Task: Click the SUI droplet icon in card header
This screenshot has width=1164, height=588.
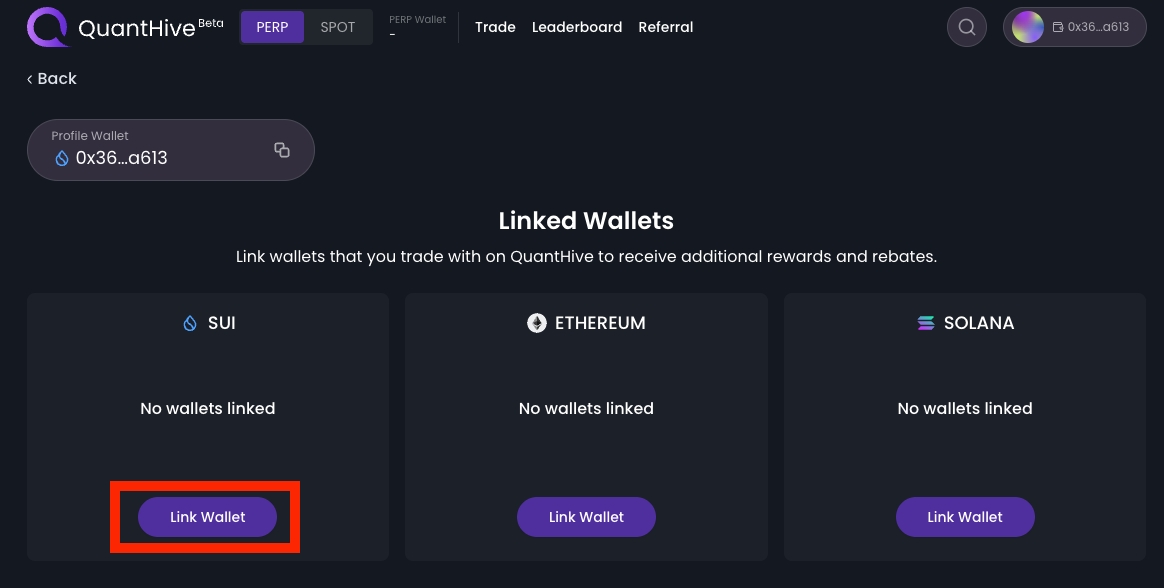Action: 190,323
